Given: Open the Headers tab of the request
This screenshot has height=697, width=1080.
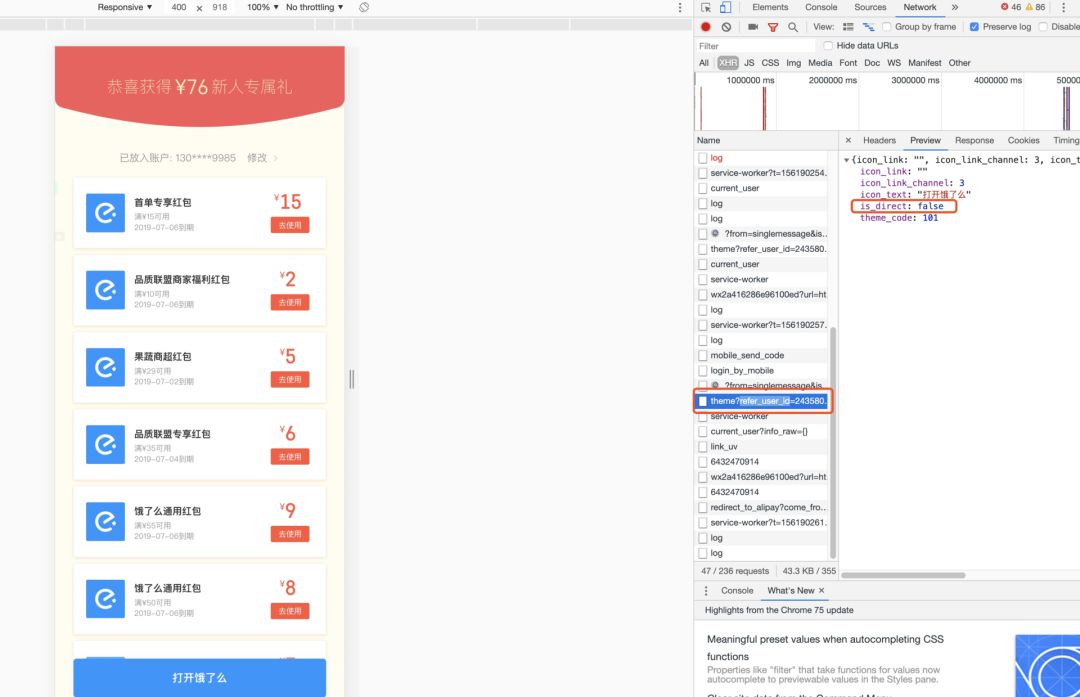Looking at the screenshot, I should point(880,140).
